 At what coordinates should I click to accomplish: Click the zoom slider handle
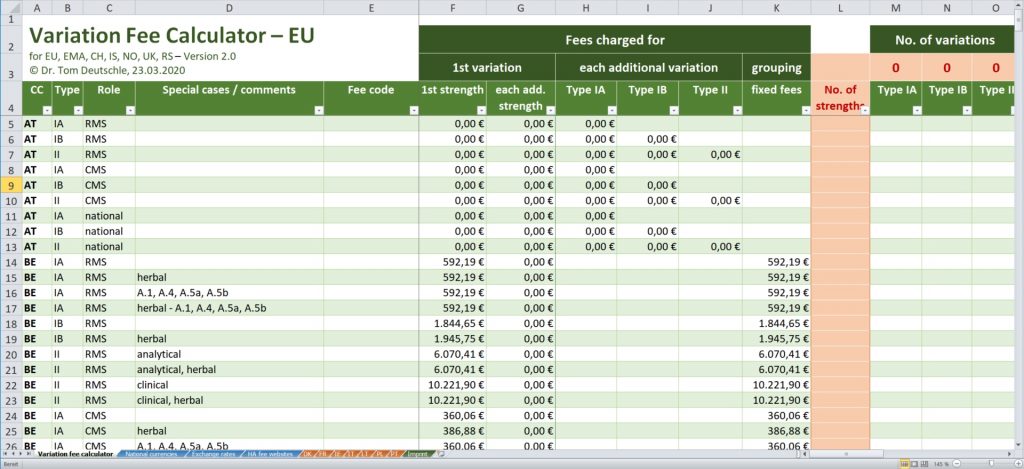(x=990, y=463)
